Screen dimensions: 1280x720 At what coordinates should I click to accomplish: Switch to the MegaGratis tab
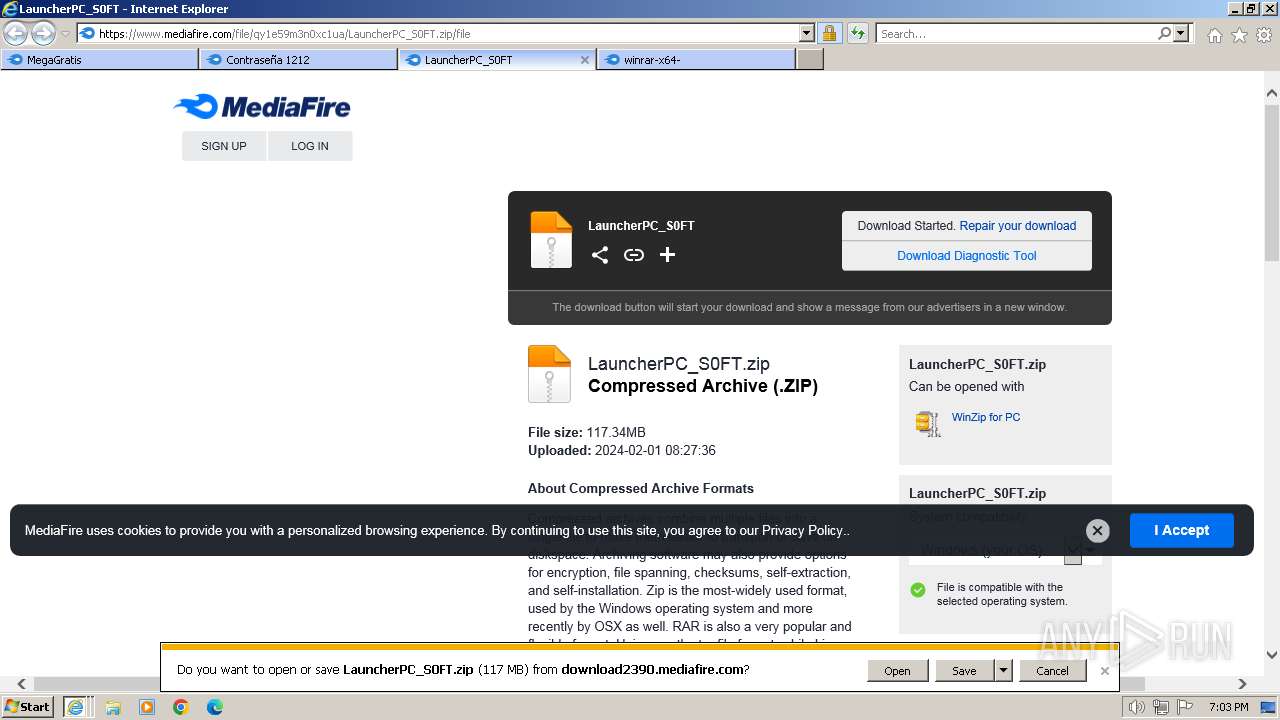tap(99, 60)
